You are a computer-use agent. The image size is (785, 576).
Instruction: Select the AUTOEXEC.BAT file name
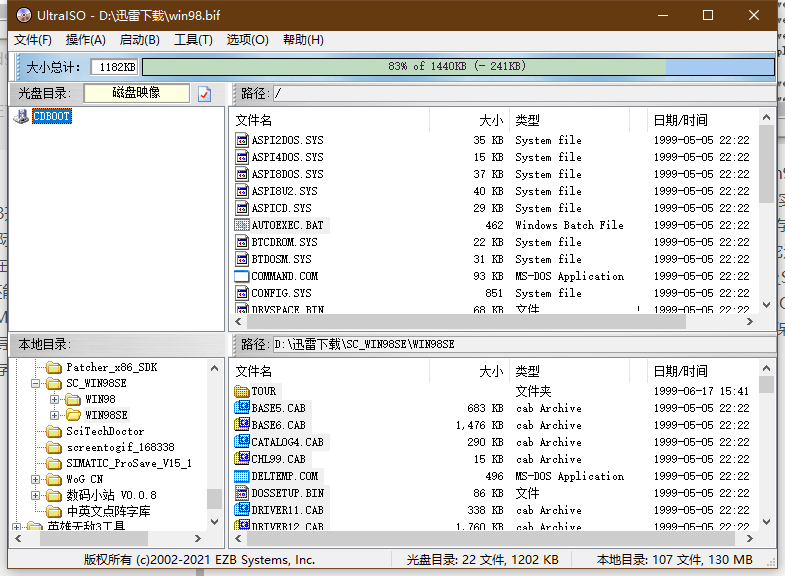[287, 225]
